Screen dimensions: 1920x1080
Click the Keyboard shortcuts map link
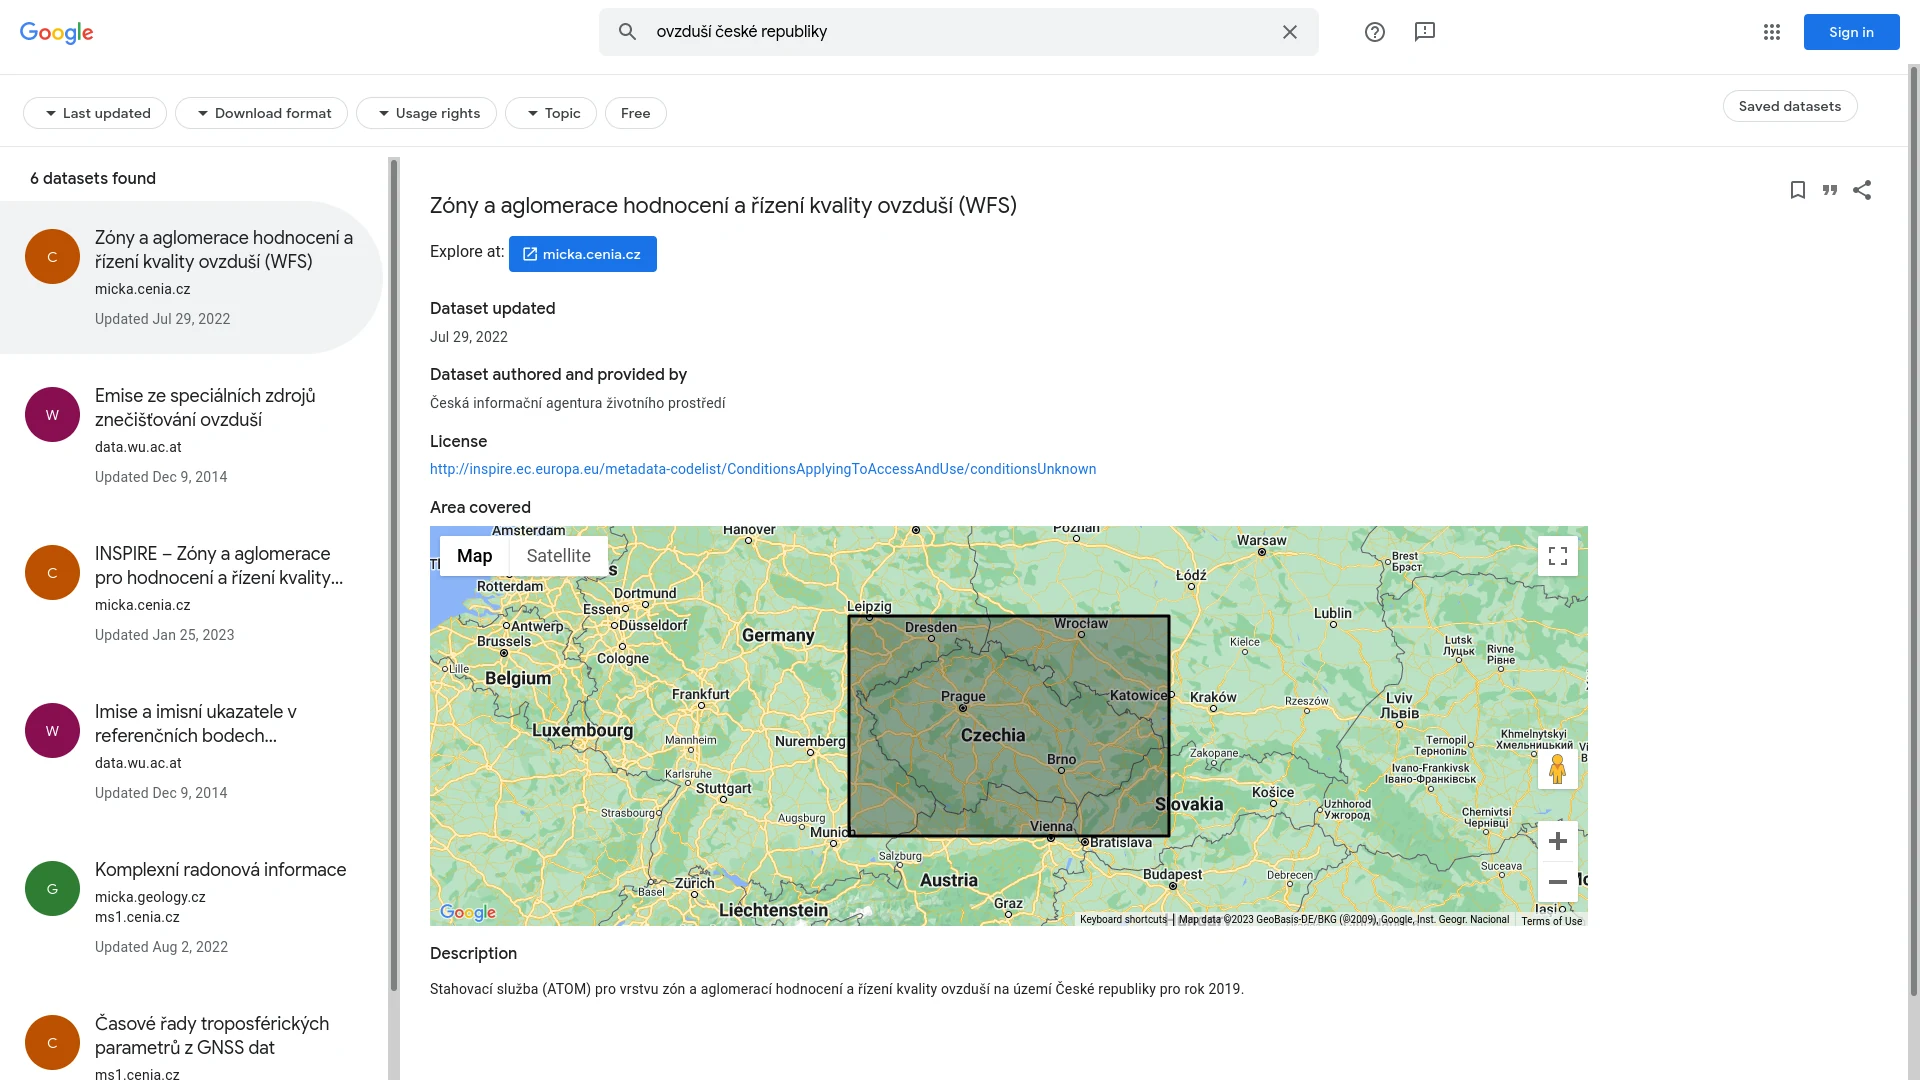pyautogui.click(x=1123, y=920)
